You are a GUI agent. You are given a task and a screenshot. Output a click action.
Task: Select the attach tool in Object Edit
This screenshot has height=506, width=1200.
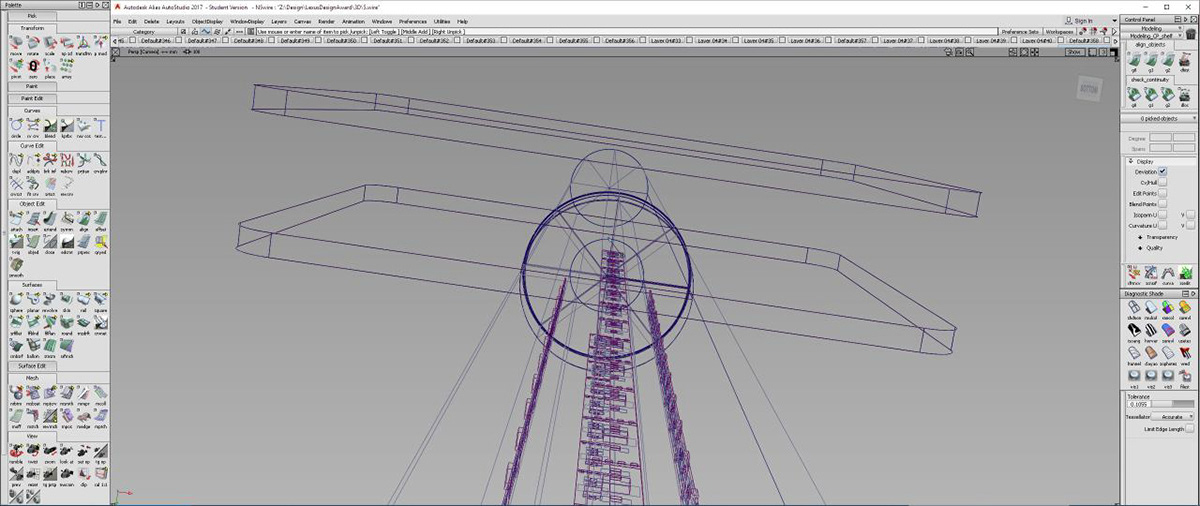[16, 217]
